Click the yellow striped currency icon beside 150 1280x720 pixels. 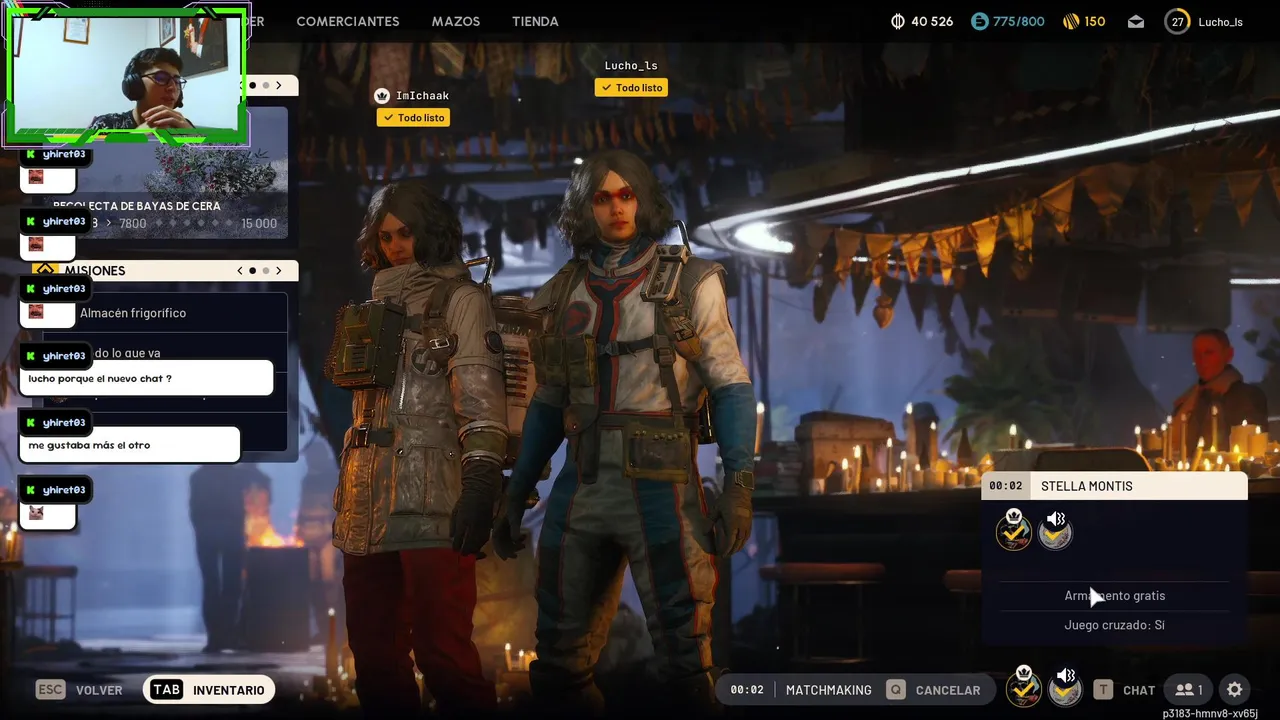click(x=1071, y=21)
